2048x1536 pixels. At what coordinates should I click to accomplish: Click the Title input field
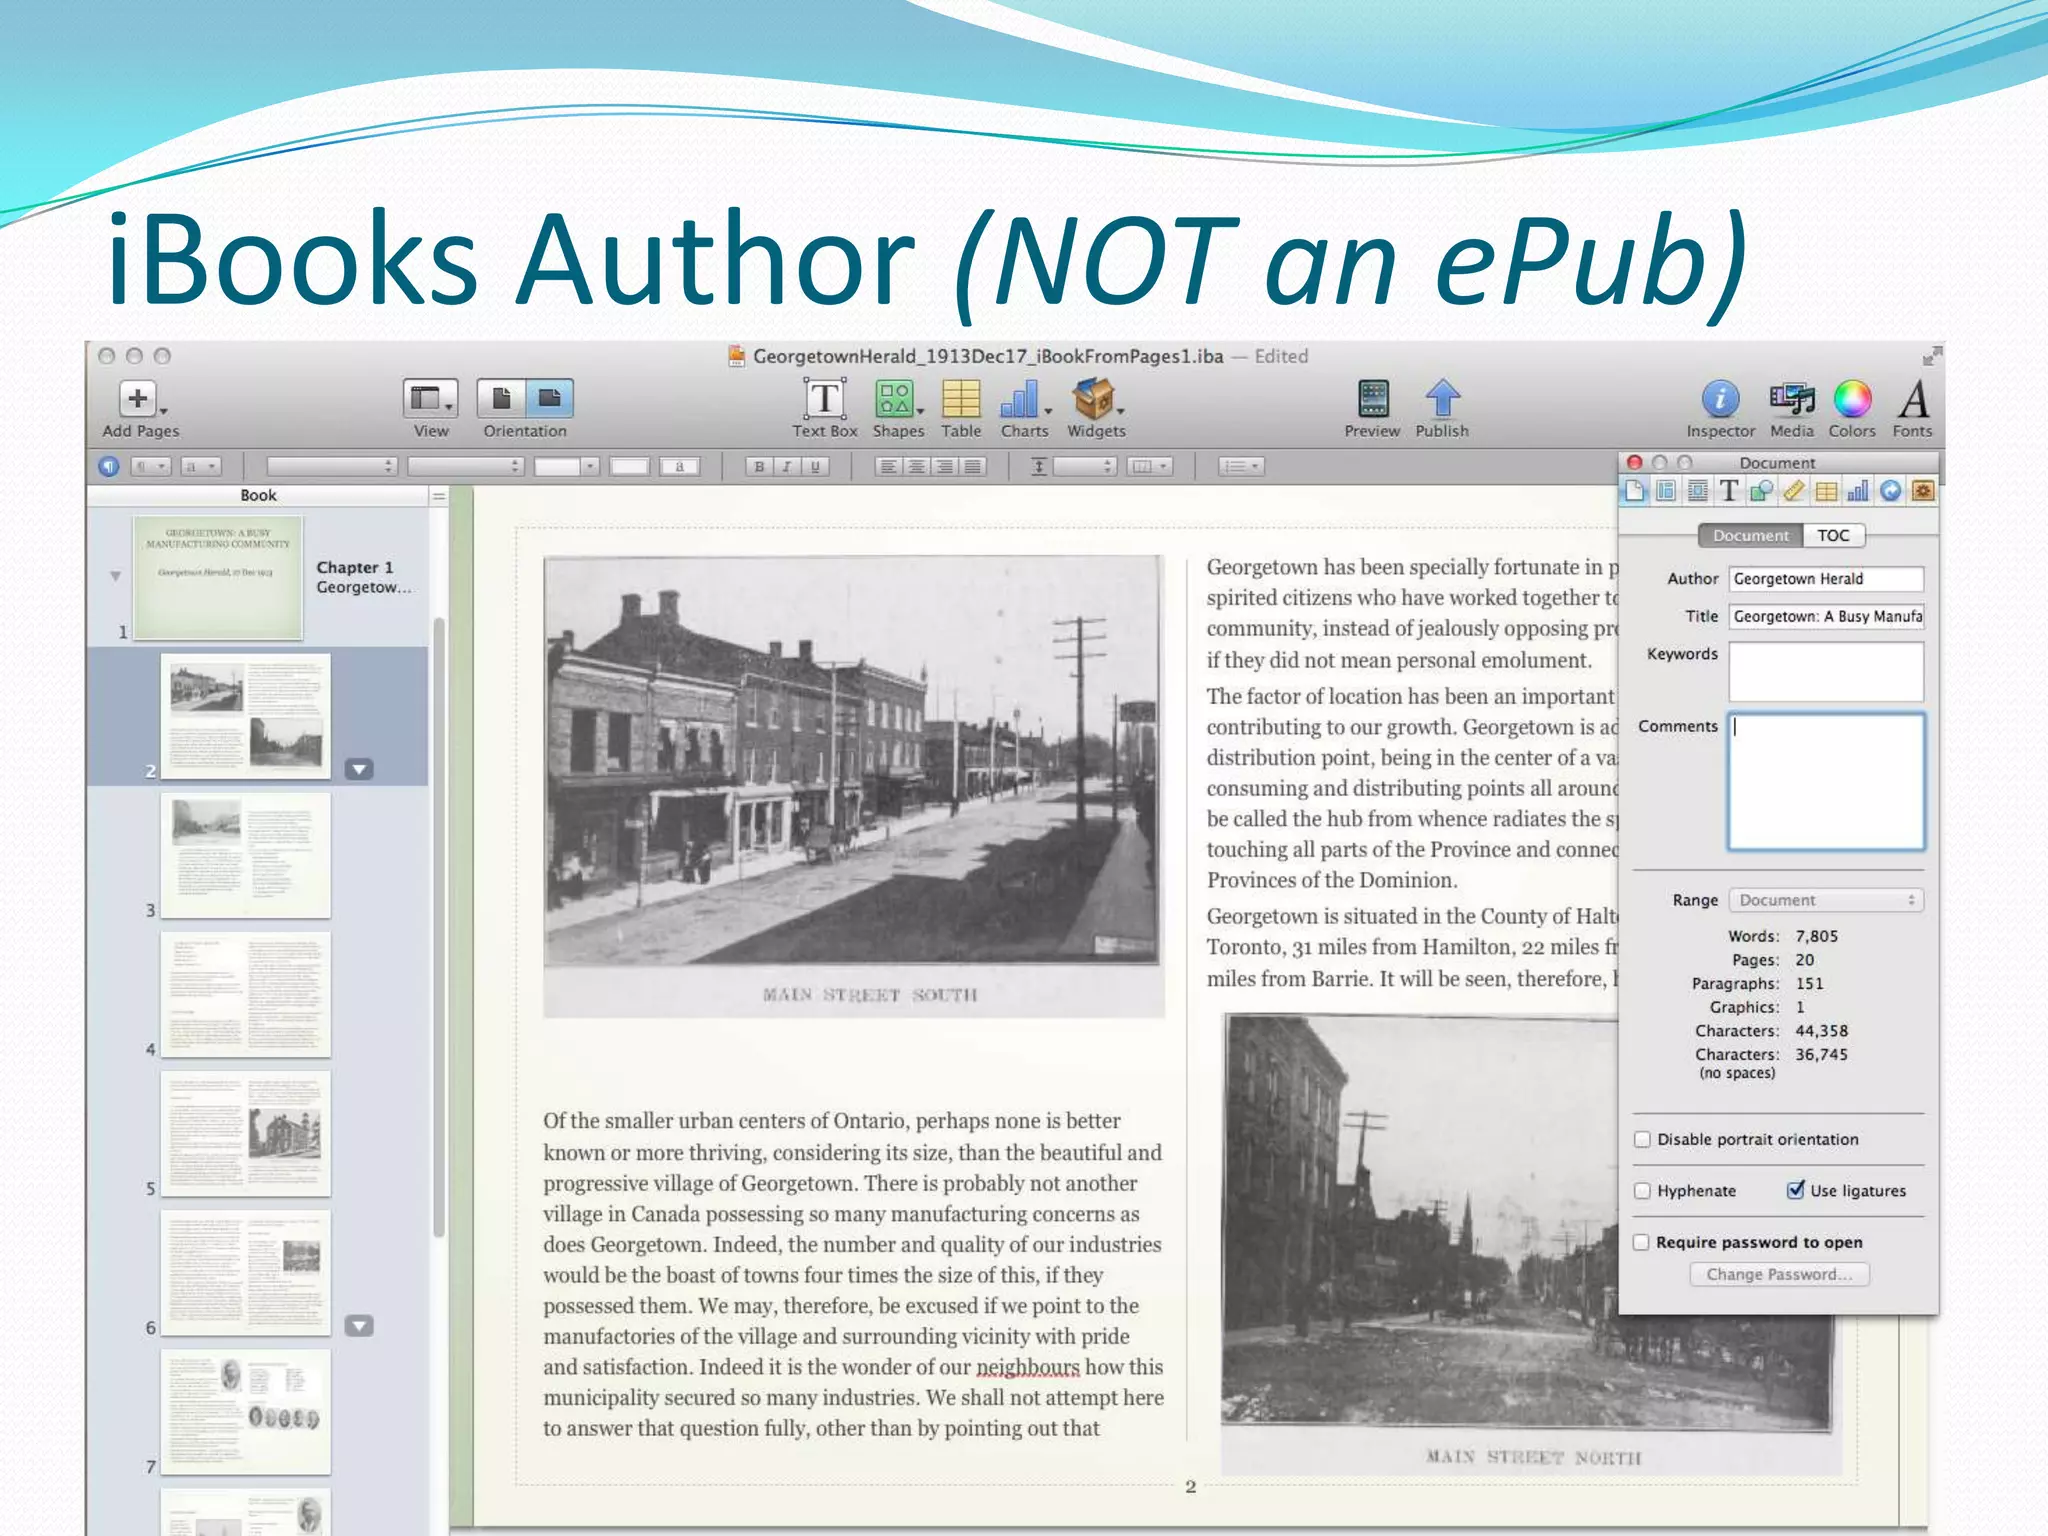point(1826,616)
